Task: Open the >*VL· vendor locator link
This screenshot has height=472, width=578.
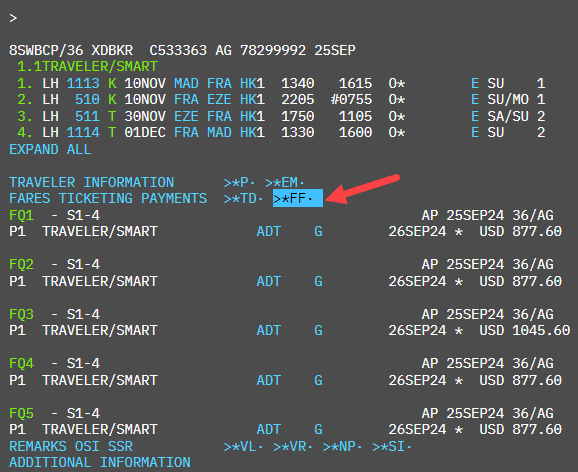Action: (244, 447)
